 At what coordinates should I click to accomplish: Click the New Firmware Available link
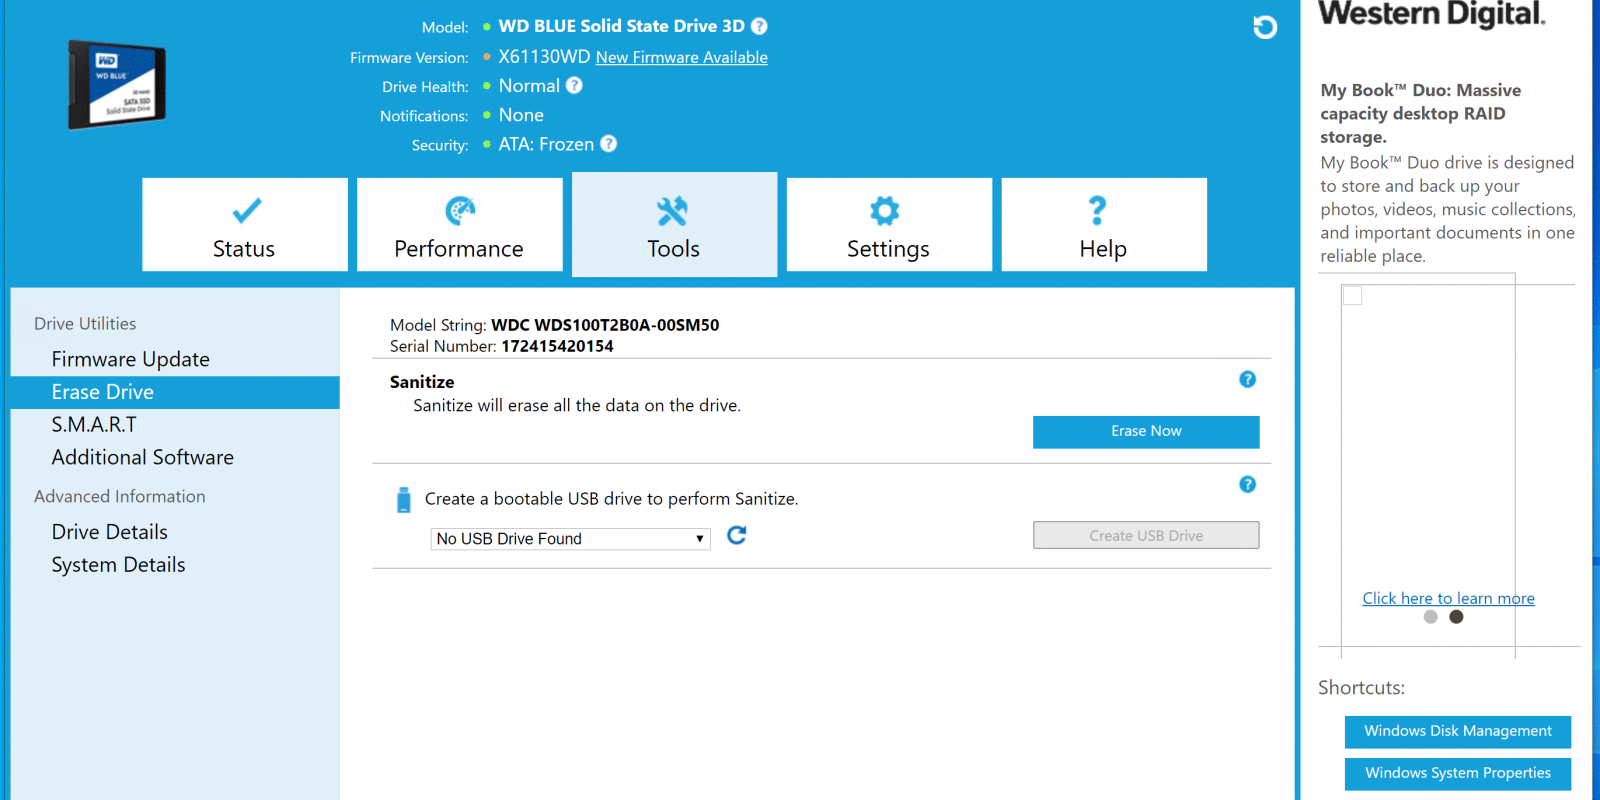tap(682, 58)
